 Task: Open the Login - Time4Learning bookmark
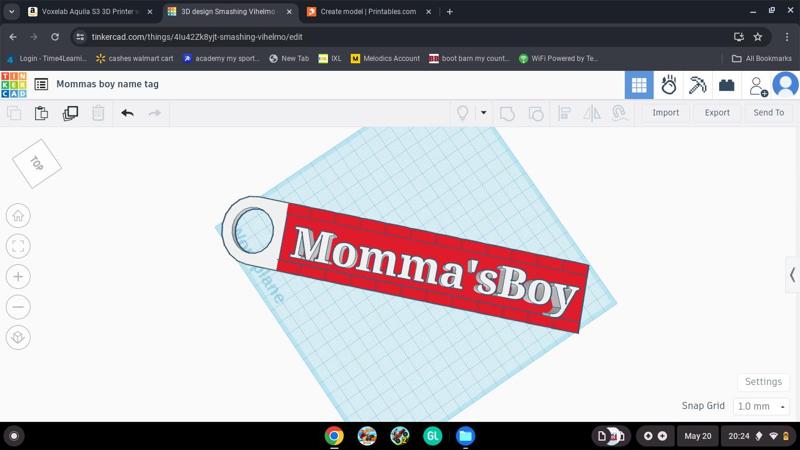pos(46,59)
